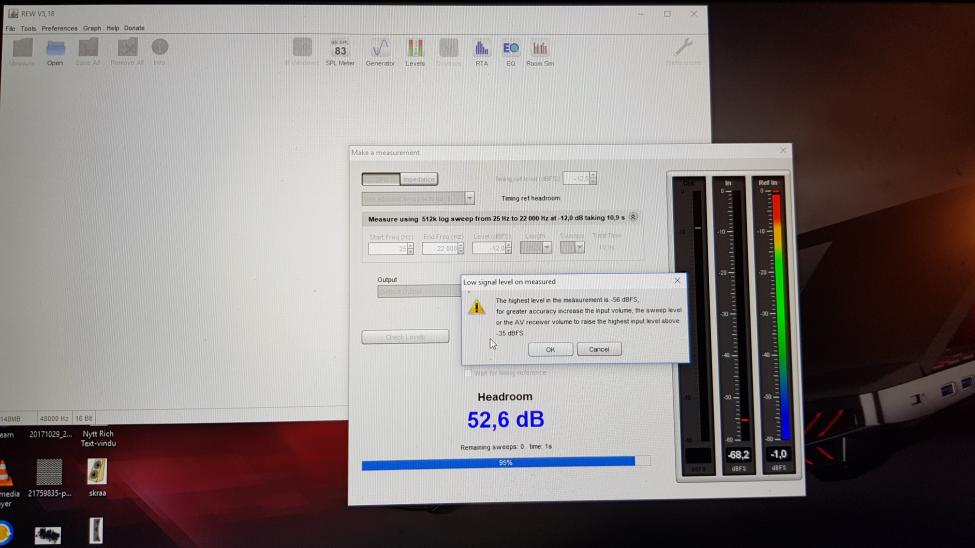Adjust the Level dBFS stepper arrows
Viewport: 975px width, 548px height.
(x=509, y=249)
